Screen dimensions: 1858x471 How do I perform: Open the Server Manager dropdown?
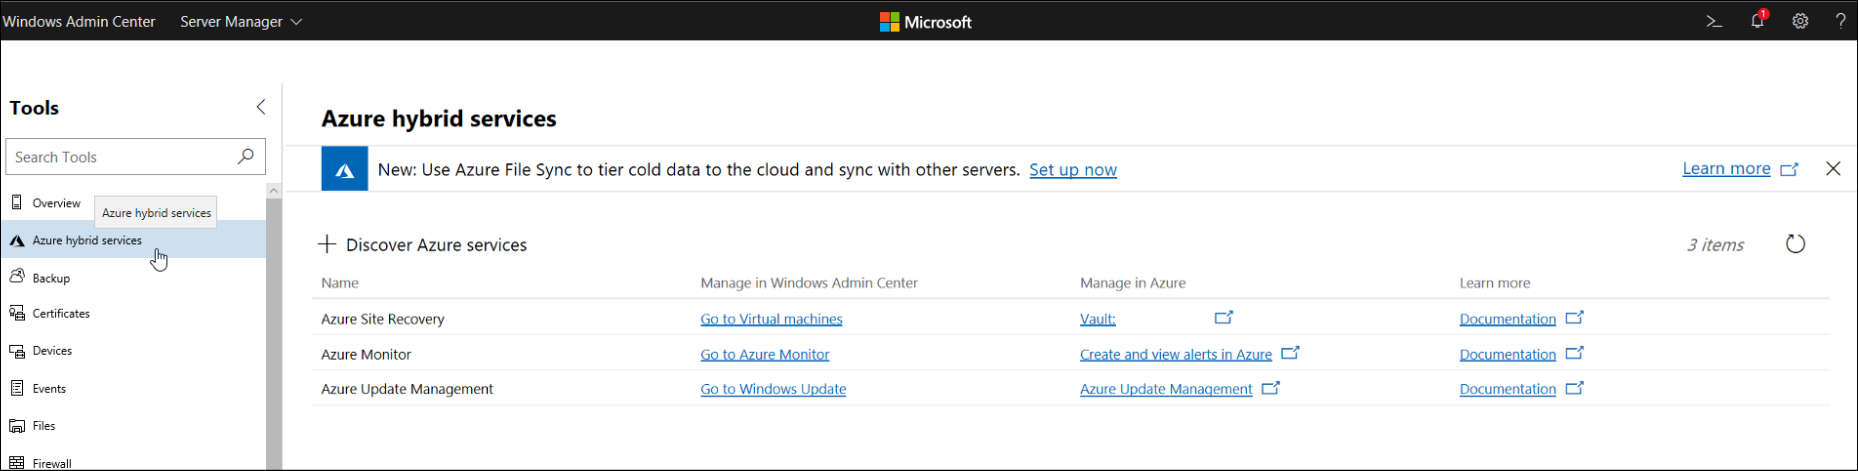coord(241,22)
